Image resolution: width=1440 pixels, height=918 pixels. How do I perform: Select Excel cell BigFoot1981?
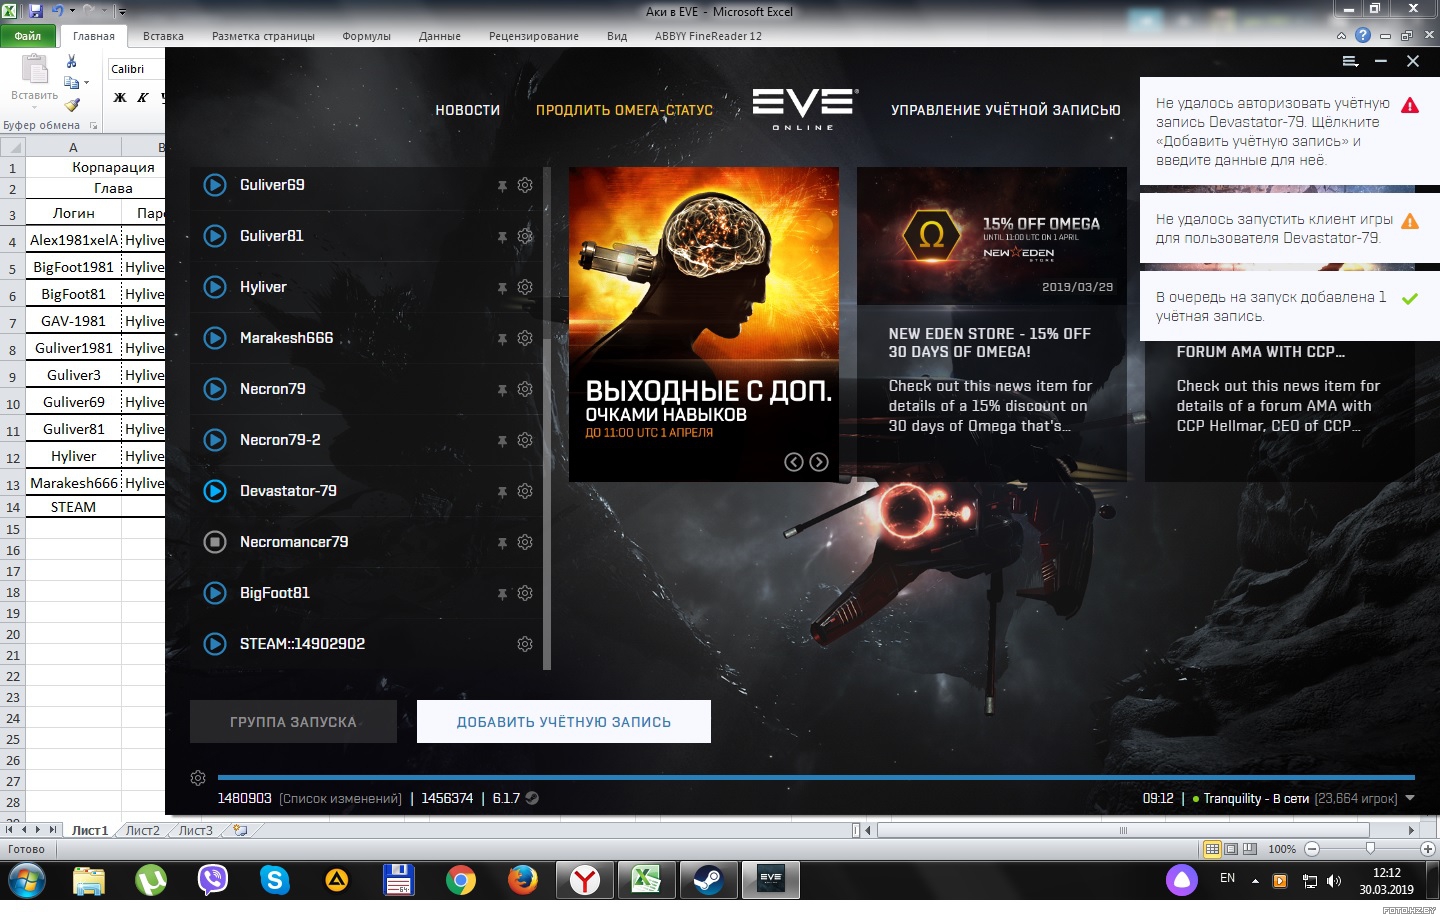tap(73, 267)
